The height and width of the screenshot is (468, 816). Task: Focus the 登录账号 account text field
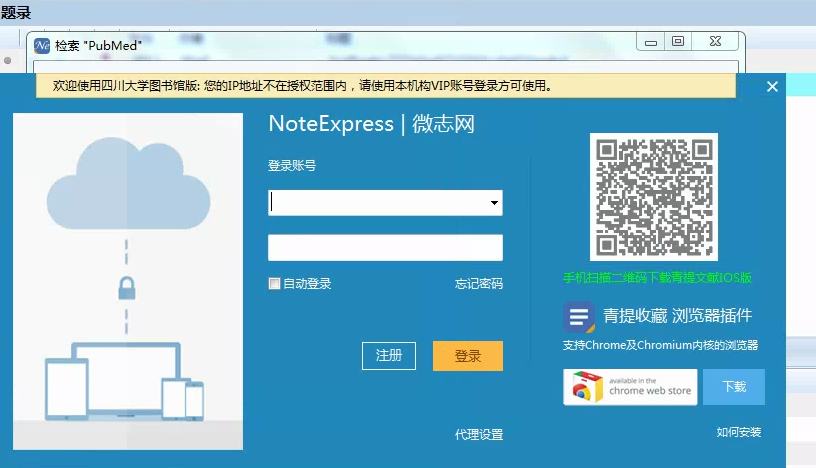pos(378,204)
